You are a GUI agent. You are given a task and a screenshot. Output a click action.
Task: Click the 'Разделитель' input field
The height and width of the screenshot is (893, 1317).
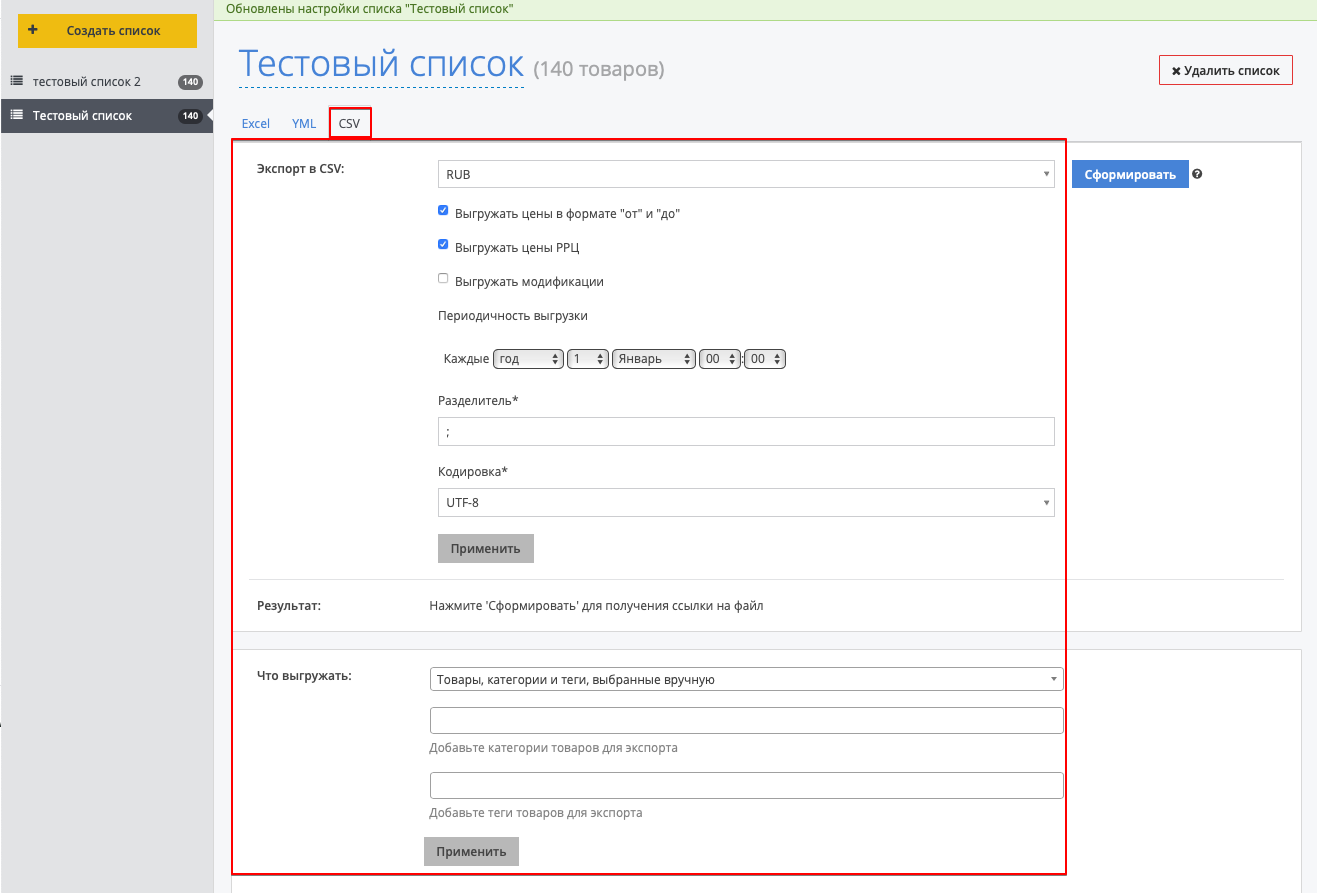coord(745,431)
